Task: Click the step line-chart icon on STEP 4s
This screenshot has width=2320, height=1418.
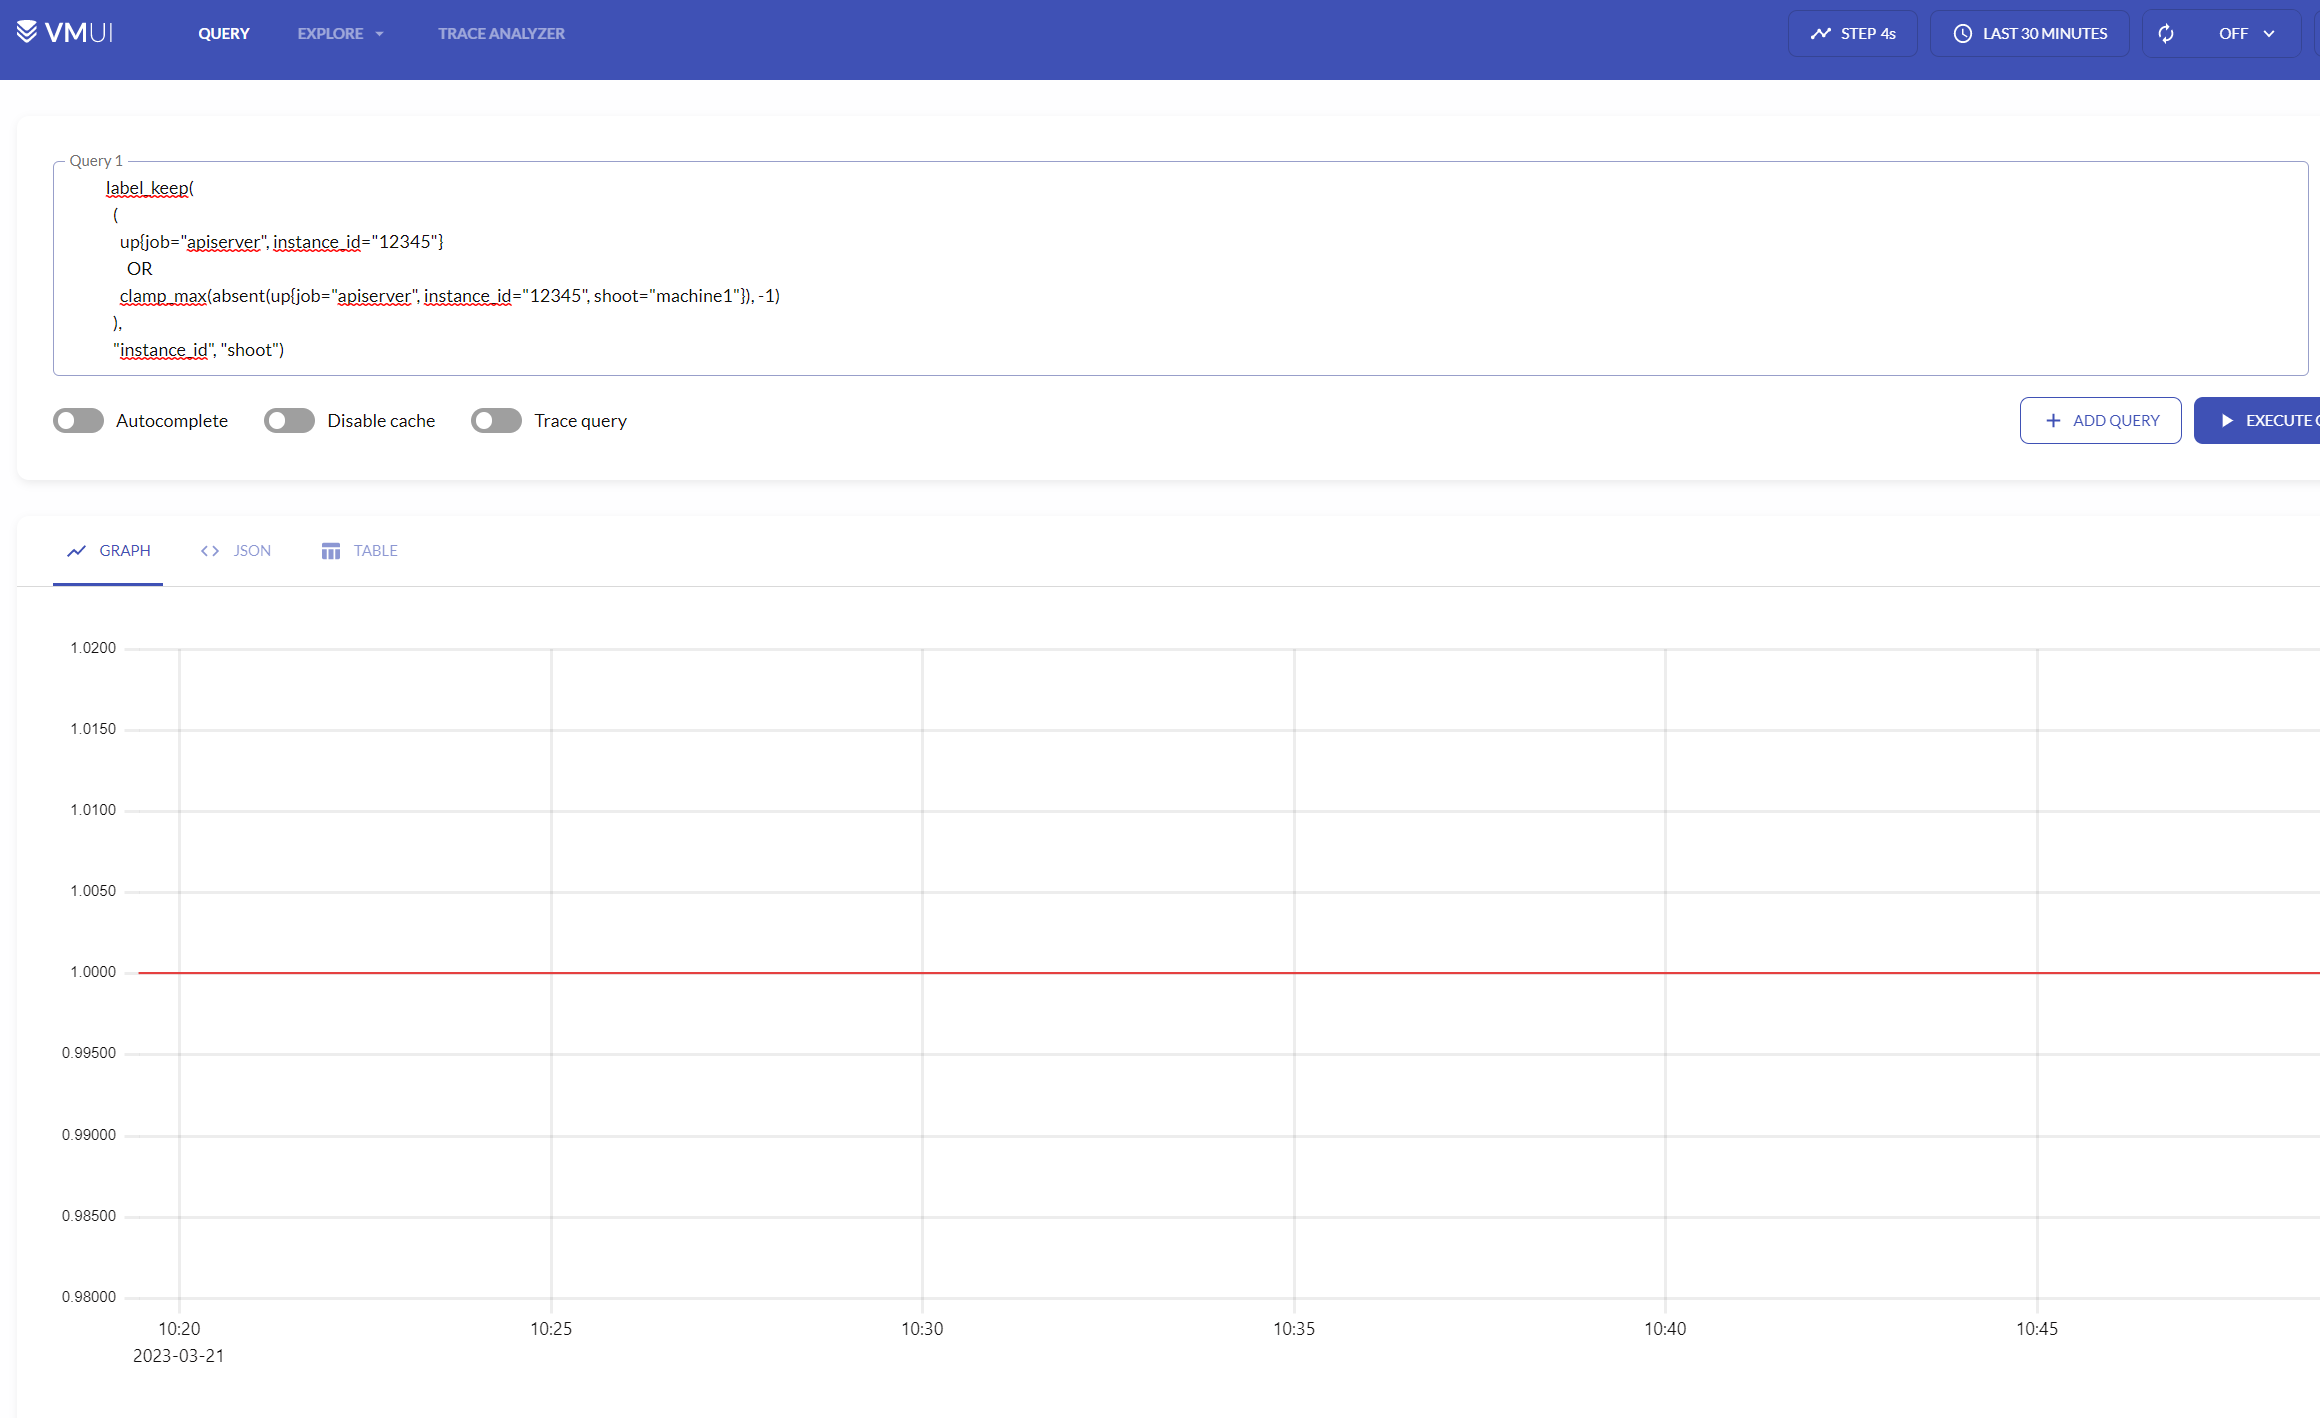Action: point(1821,32)
